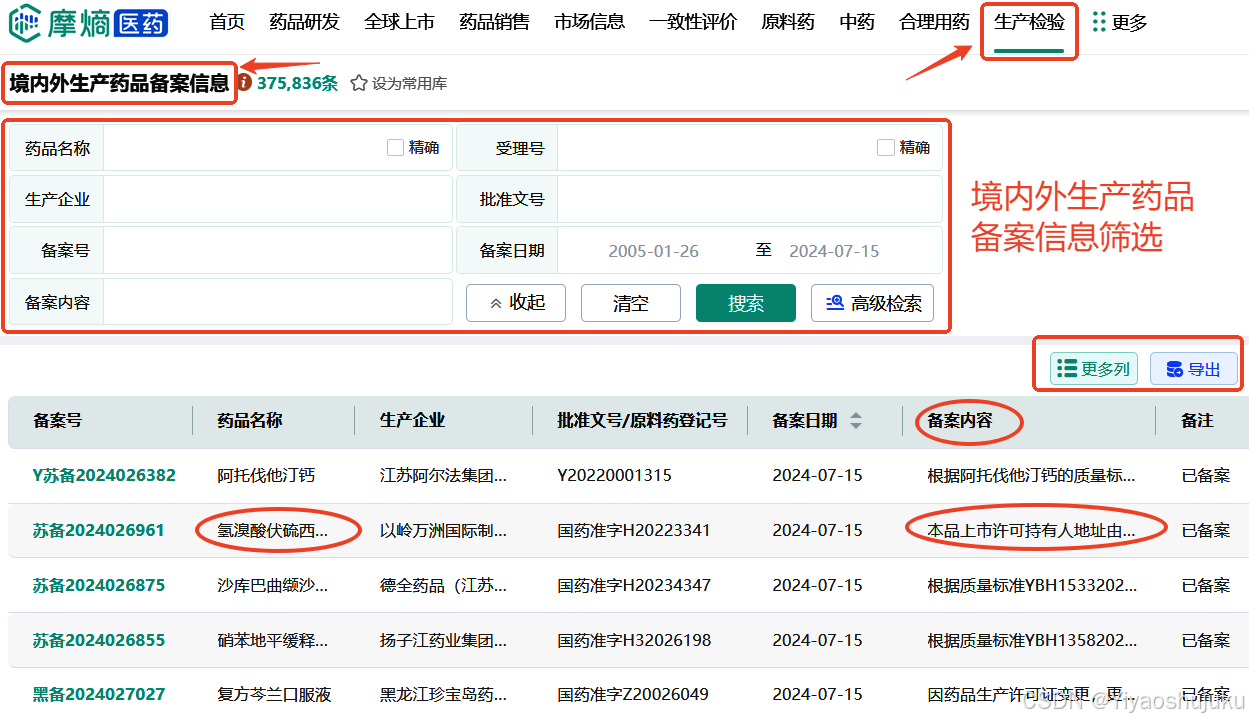This screenshot has width=1249, height=720.
Task: Click start date 2005-01-26
Action: click(654, 251)
